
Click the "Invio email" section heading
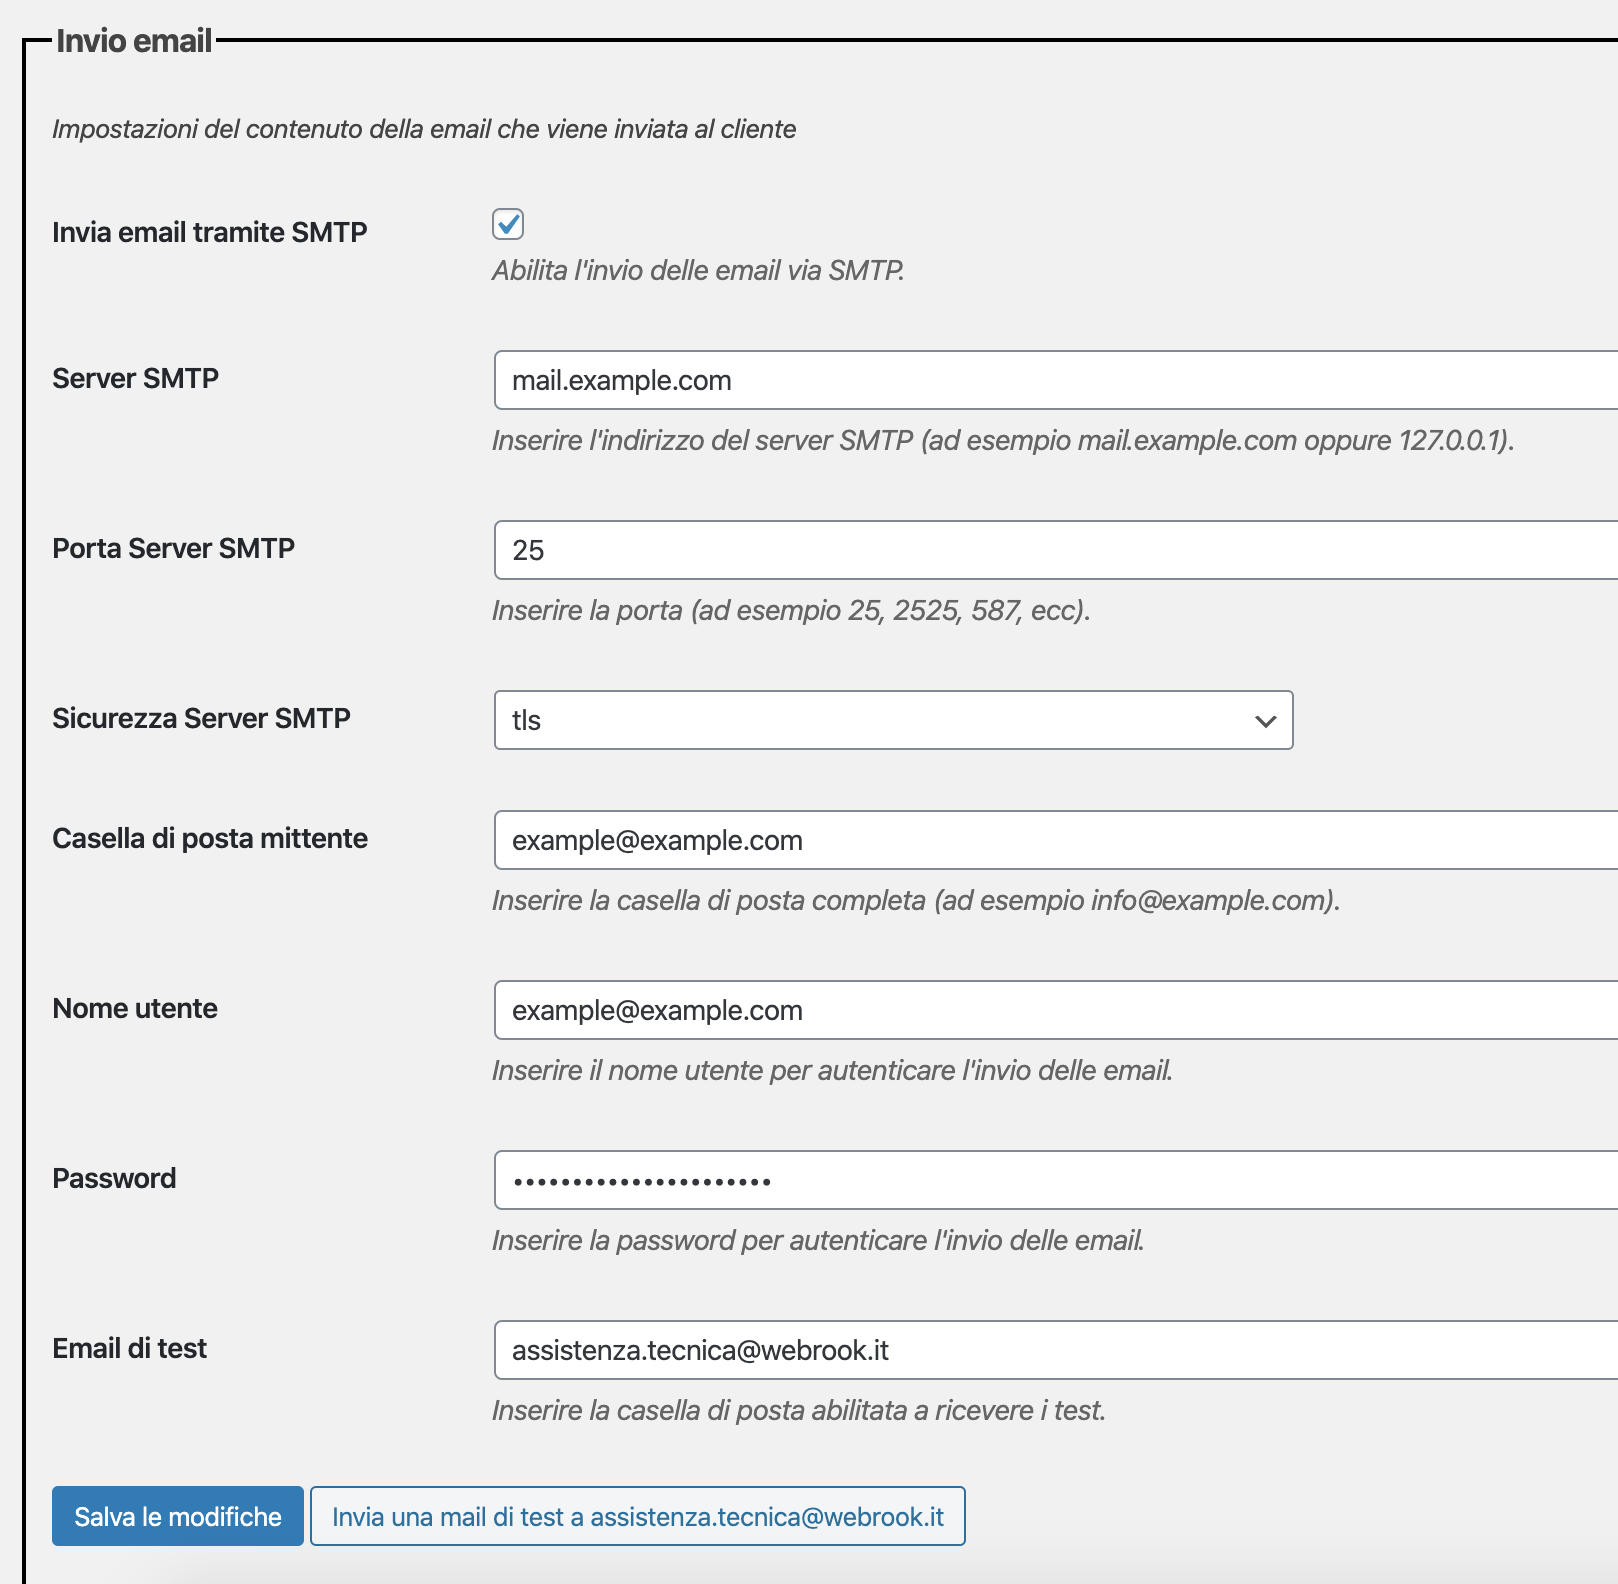tap(134, 41)
